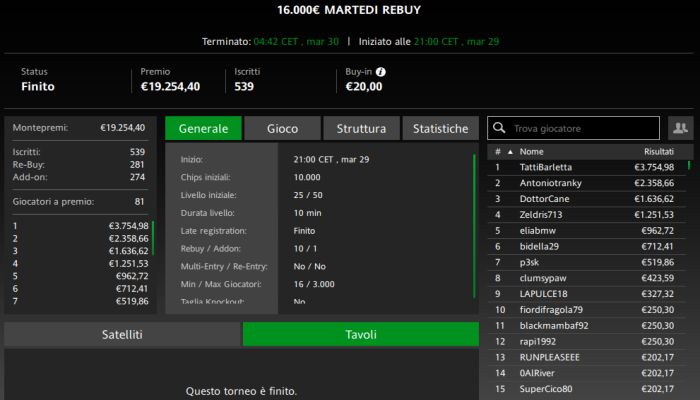Image resolution: width=700 pixels, height=400 pixels.
Task: Click Rebuy / Addon value 10 / 1
Action: pos(305,249)
